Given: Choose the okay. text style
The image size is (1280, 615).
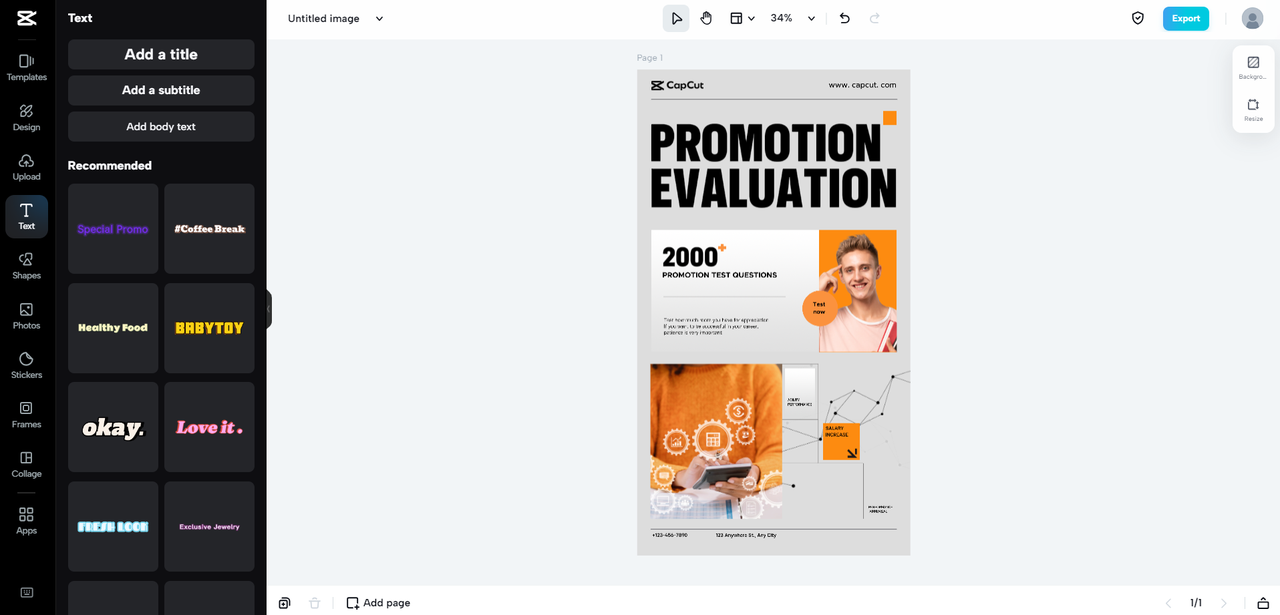Looking at the screenshot, I should [x=113, y=427].
